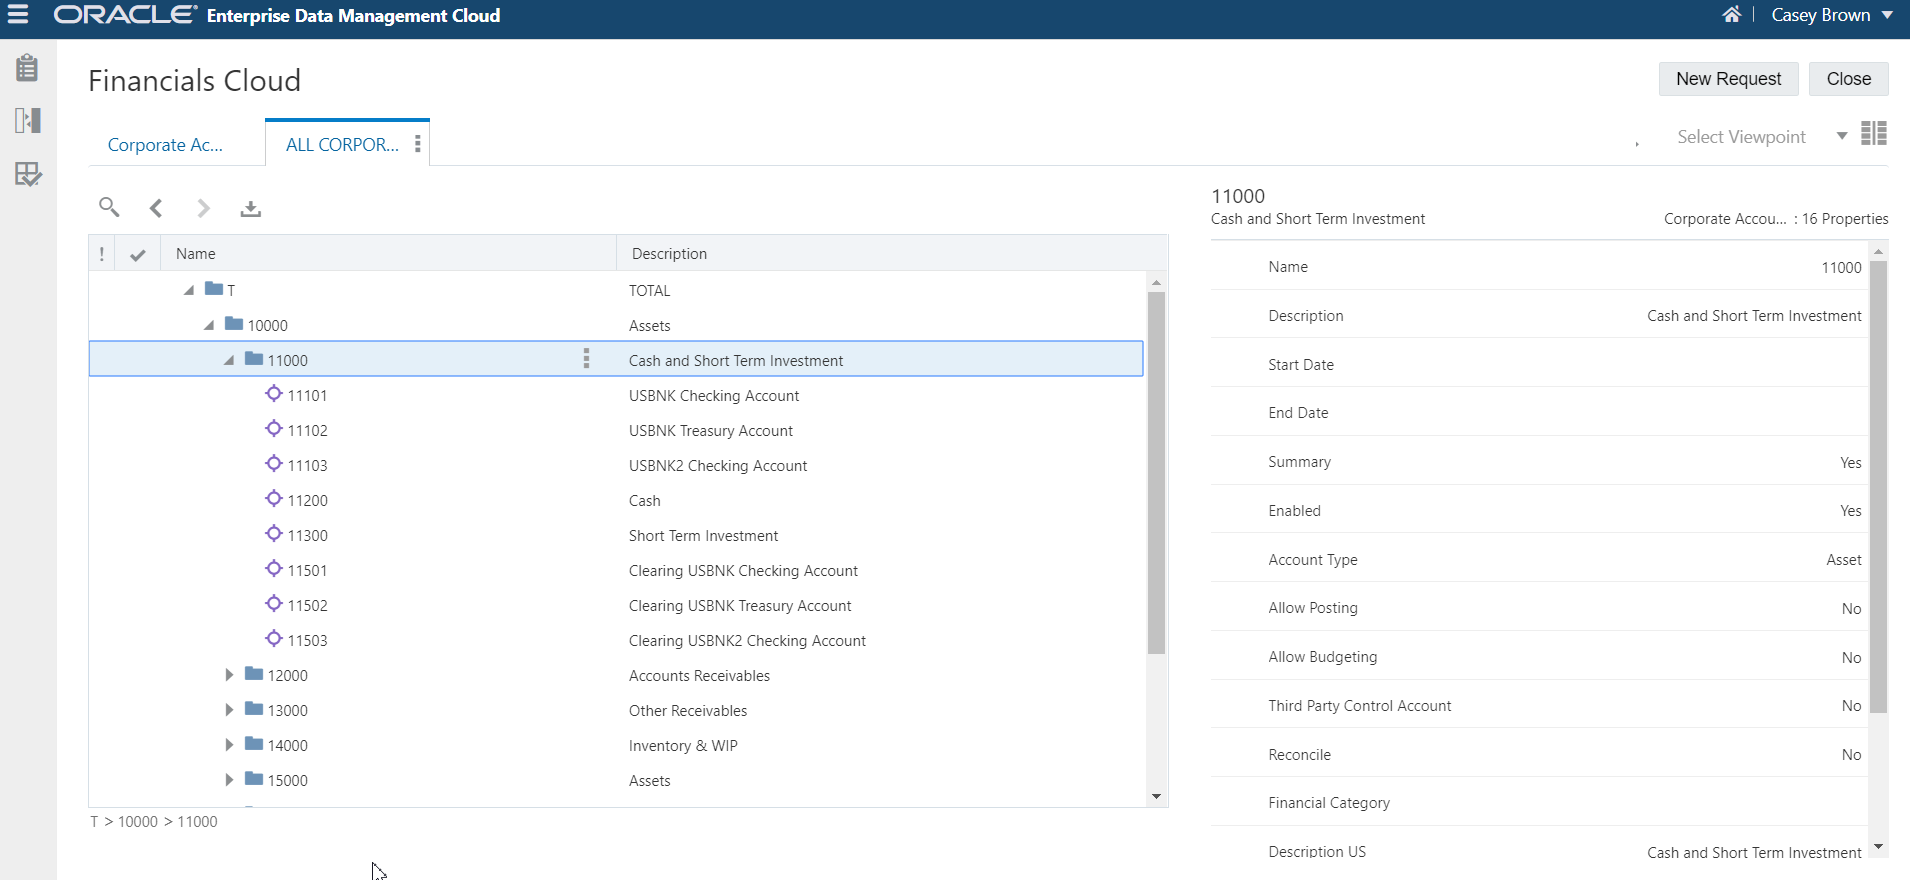Click the Account Type property value Asset
Viewport: 1910px width, 880px height.
(x=1843, y=560)
